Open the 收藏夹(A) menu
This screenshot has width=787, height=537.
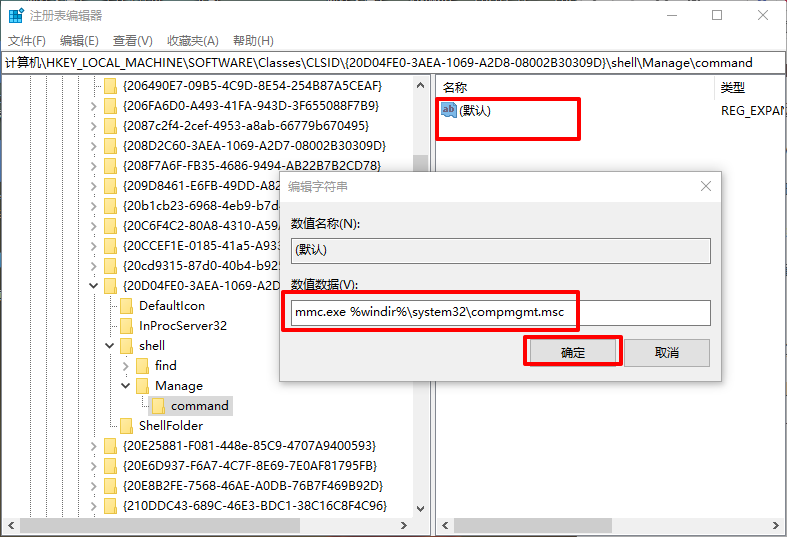[x=192, y=41]
